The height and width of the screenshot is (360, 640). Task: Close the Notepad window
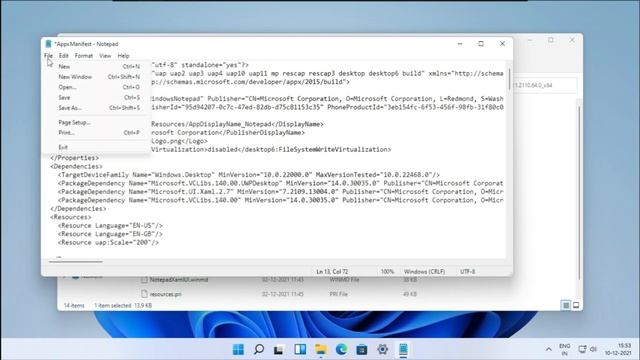[502, 44]
